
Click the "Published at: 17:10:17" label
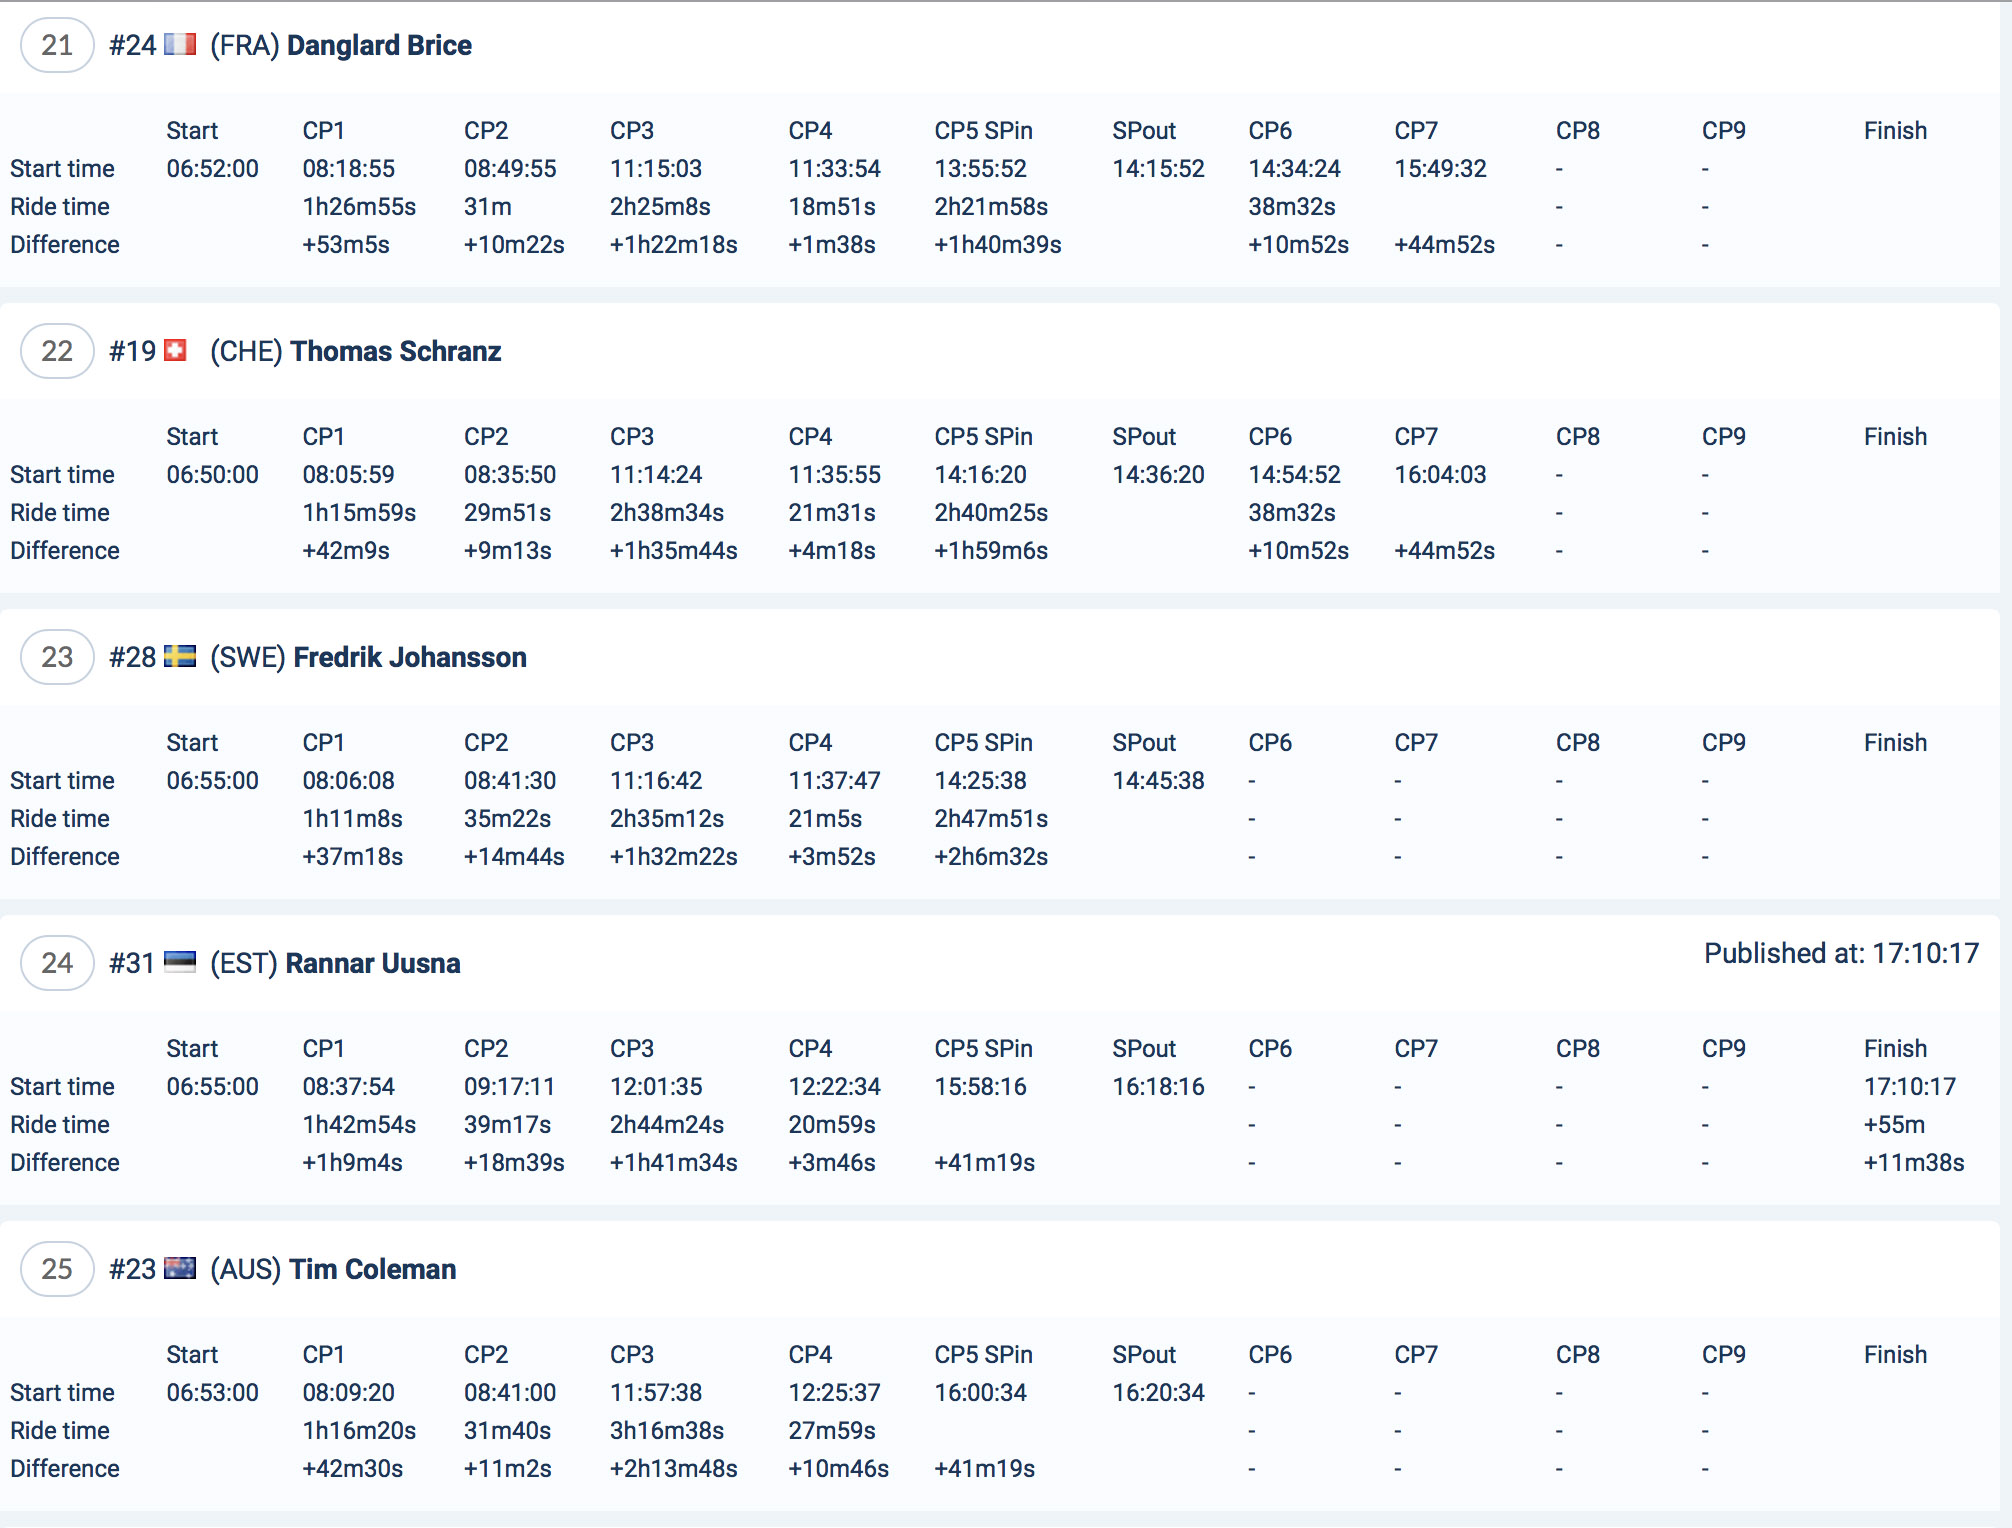click(1841, 953)
